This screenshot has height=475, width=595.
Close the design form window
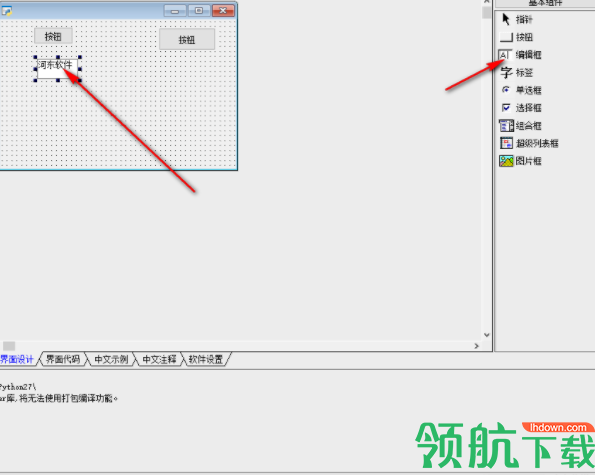point(223,11)
